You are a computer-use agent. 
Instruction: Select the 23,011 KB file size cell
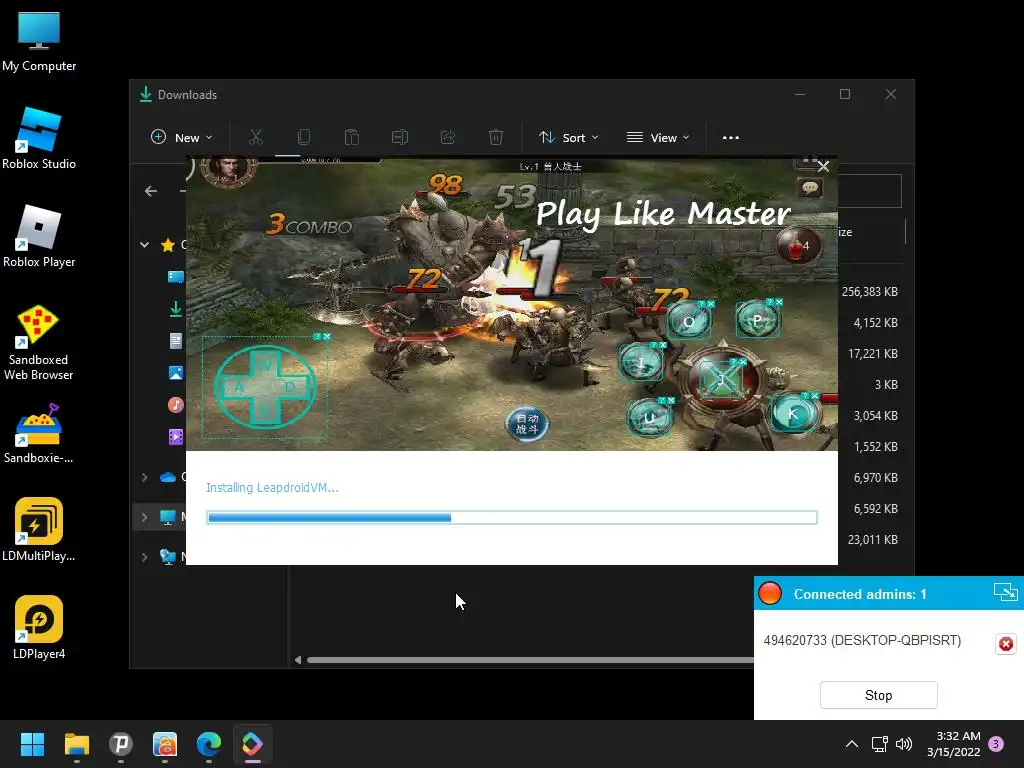tap(872, 539)
